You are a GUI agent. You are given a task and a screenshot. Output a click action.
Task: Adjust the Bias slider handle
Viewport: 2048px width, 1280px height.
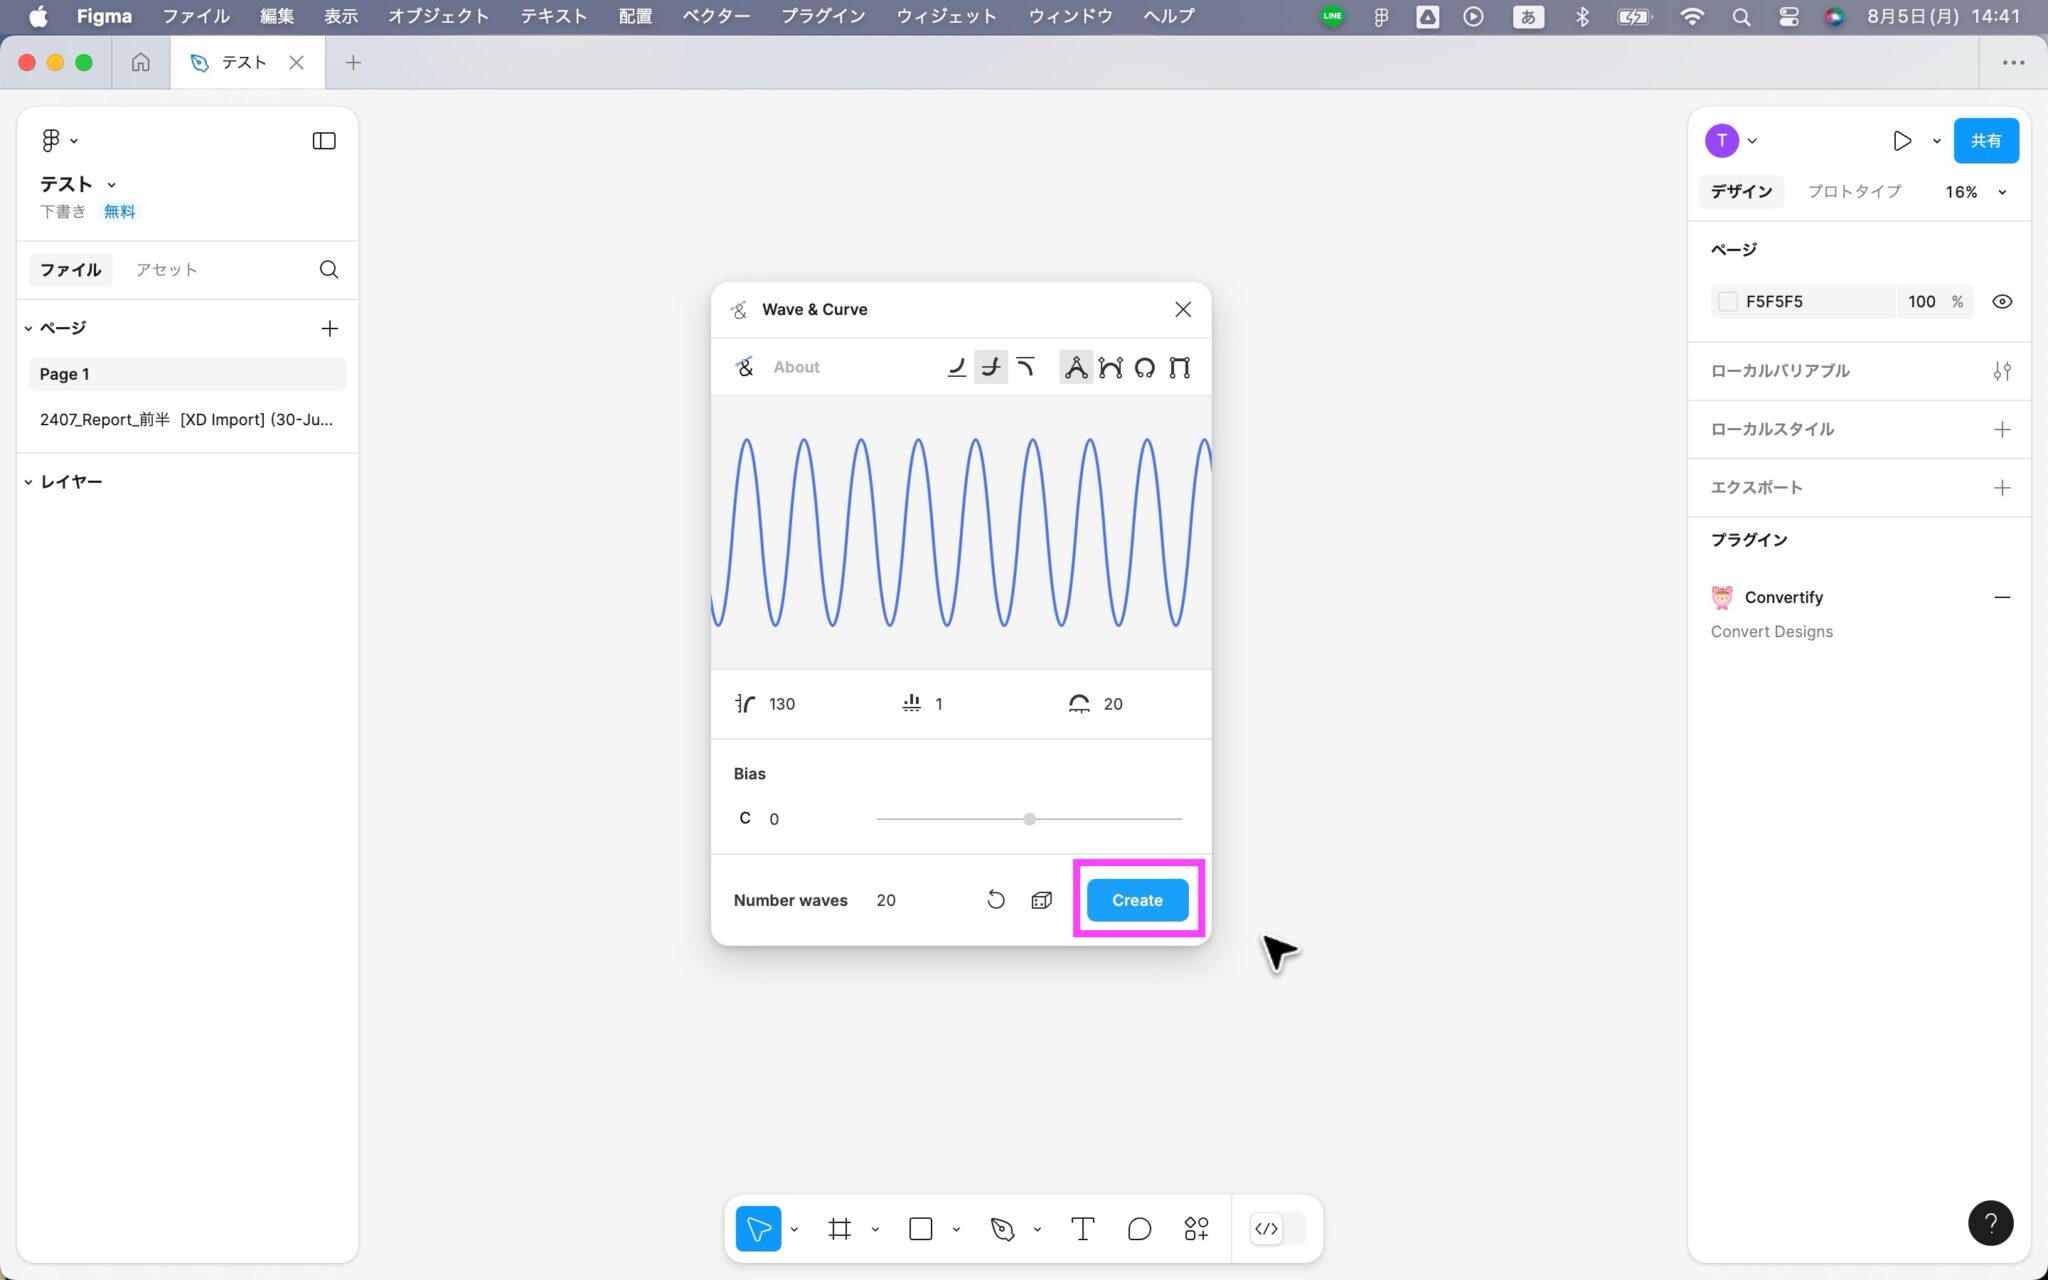tap(1029, 819)
